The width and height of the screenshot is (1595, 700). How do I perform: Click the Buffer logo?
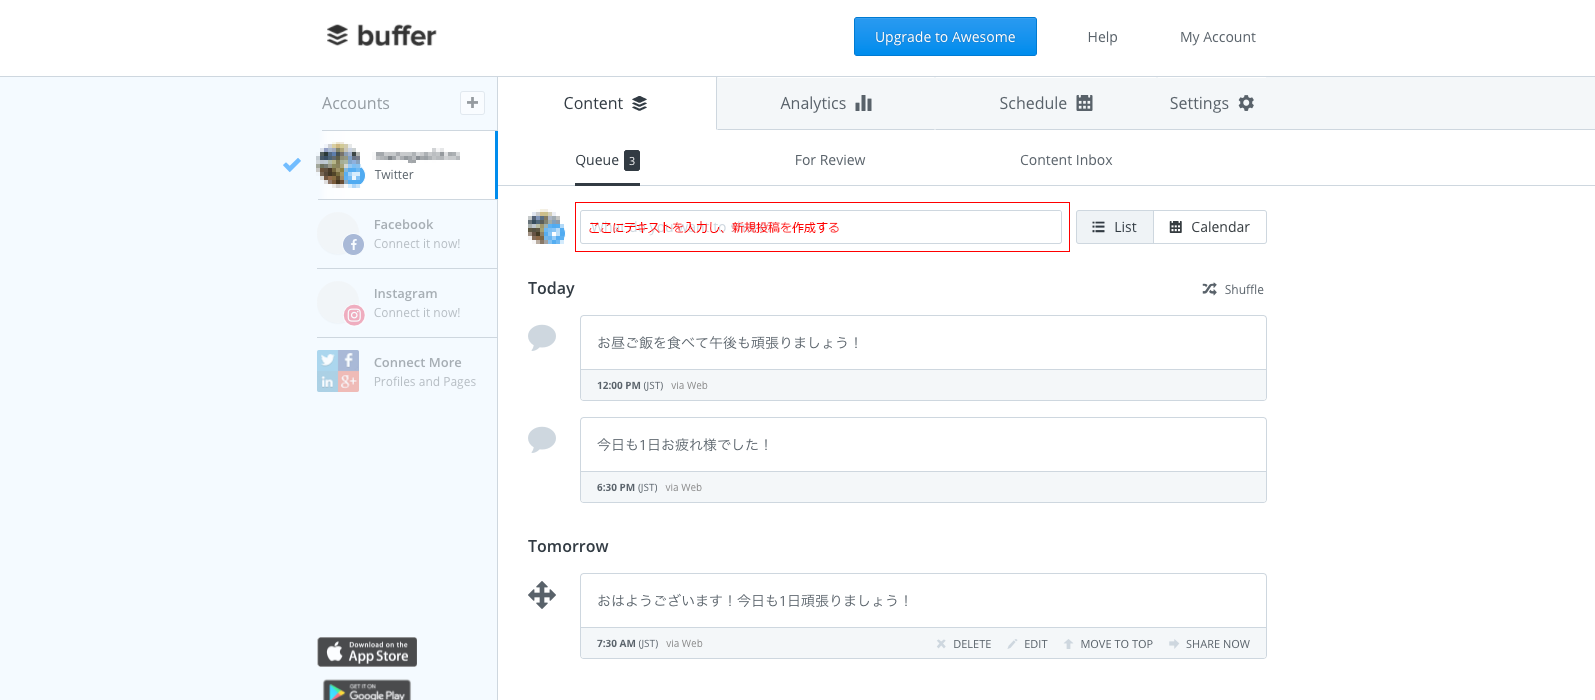pos(381,36)
